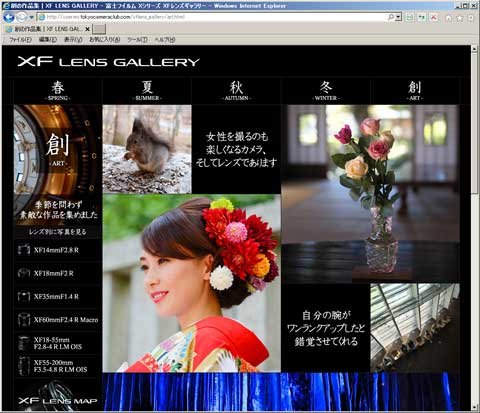Select the 春 SPRING gallery tab
The image size is (480, 413).
pyautogui.click(x=58, y=91)
